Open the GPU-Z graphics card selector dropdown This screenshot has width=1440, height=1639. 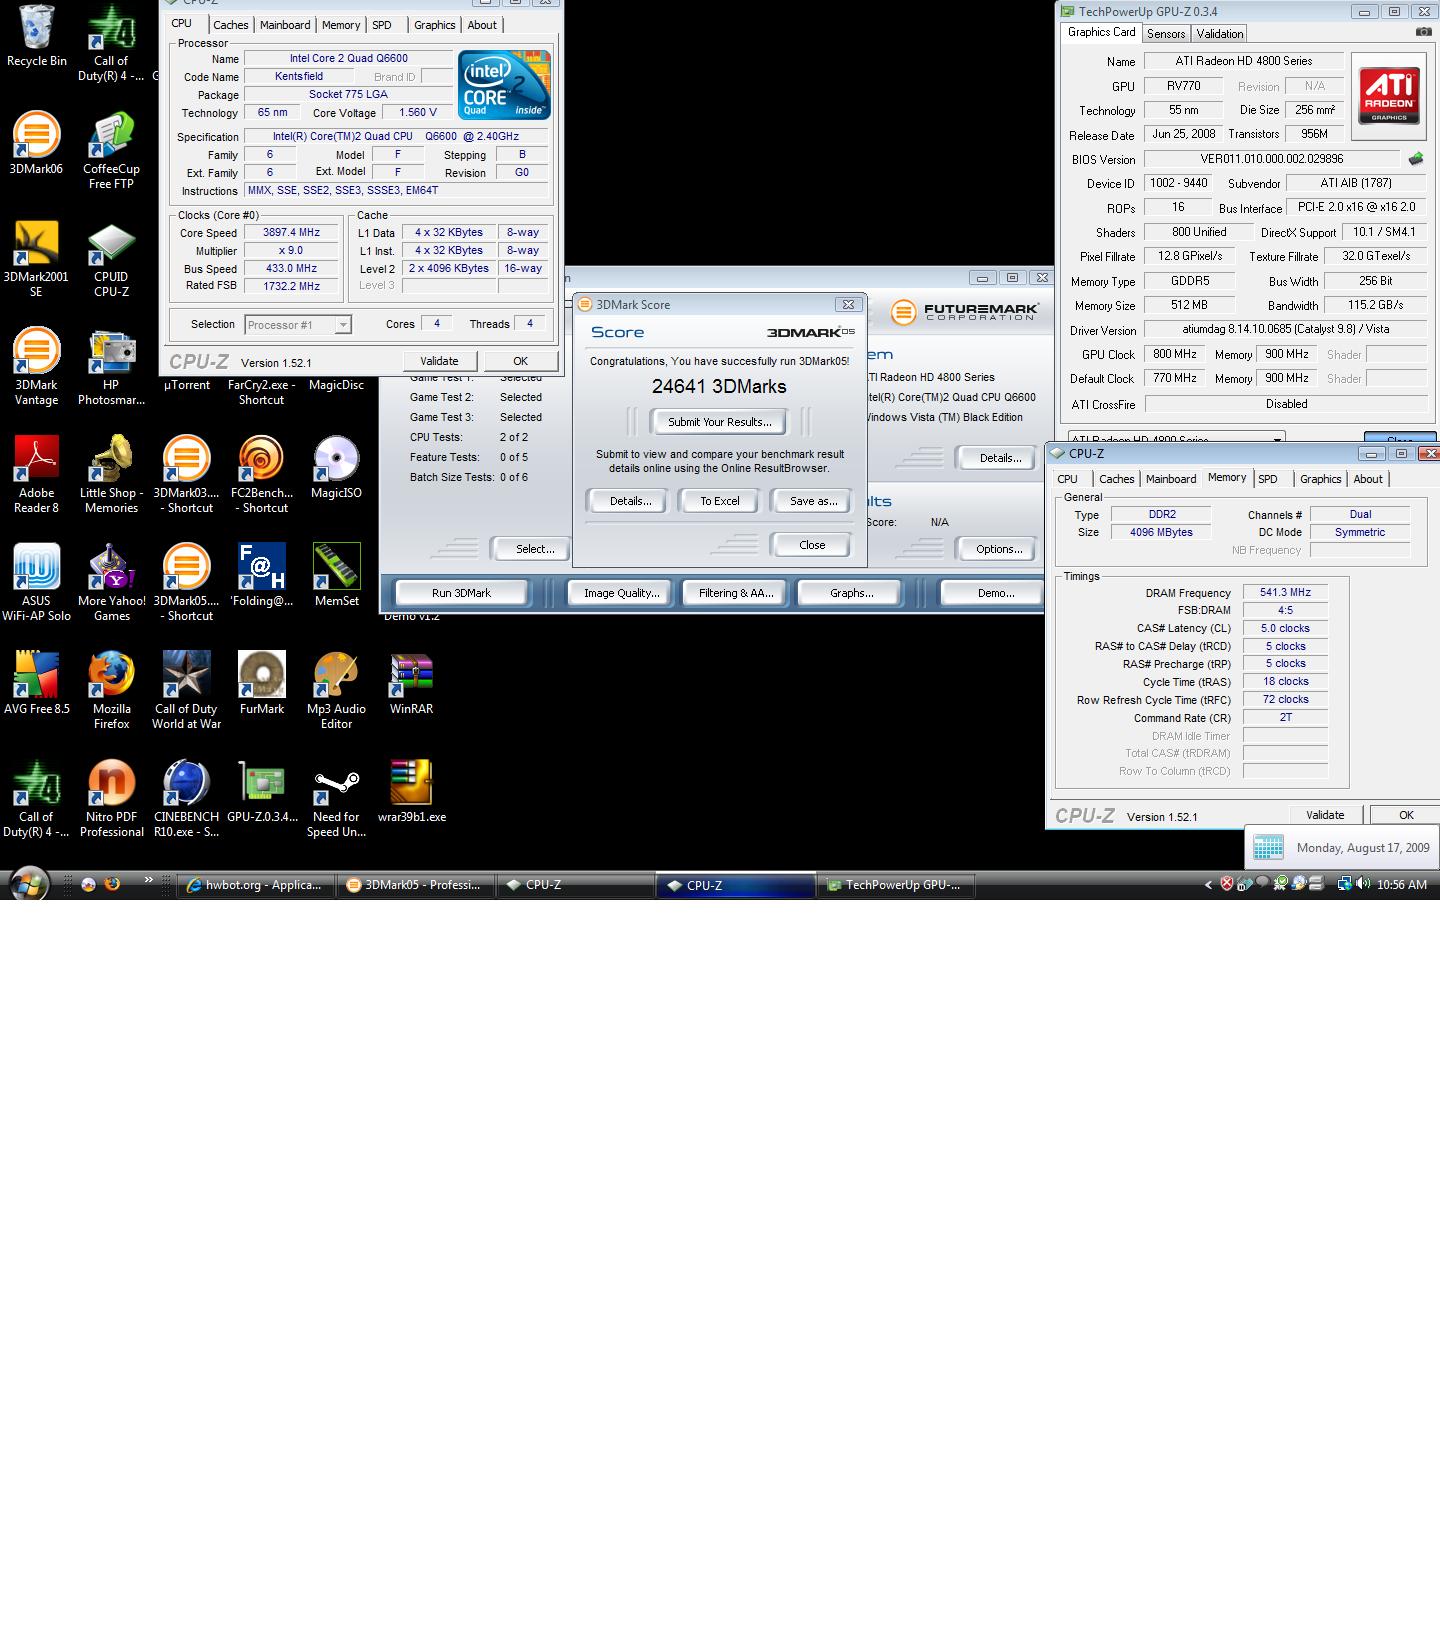click(1176, 438)
